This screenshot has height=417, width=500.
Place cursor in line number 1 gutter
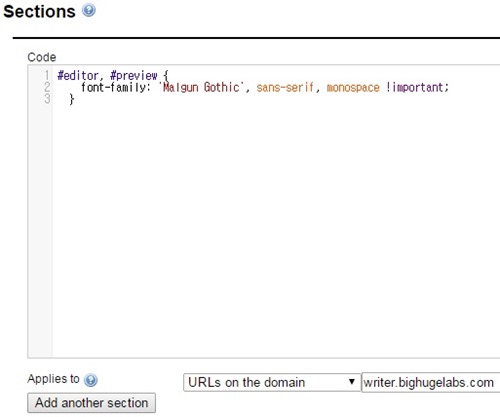coord(47,75)
